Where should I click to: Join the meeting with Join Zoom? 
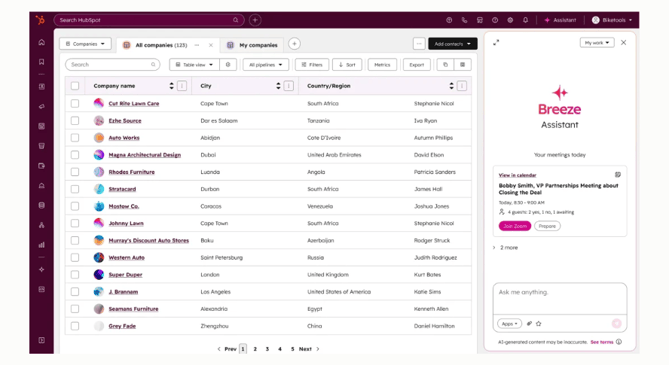pyautogui.click(x=515, y=226)
